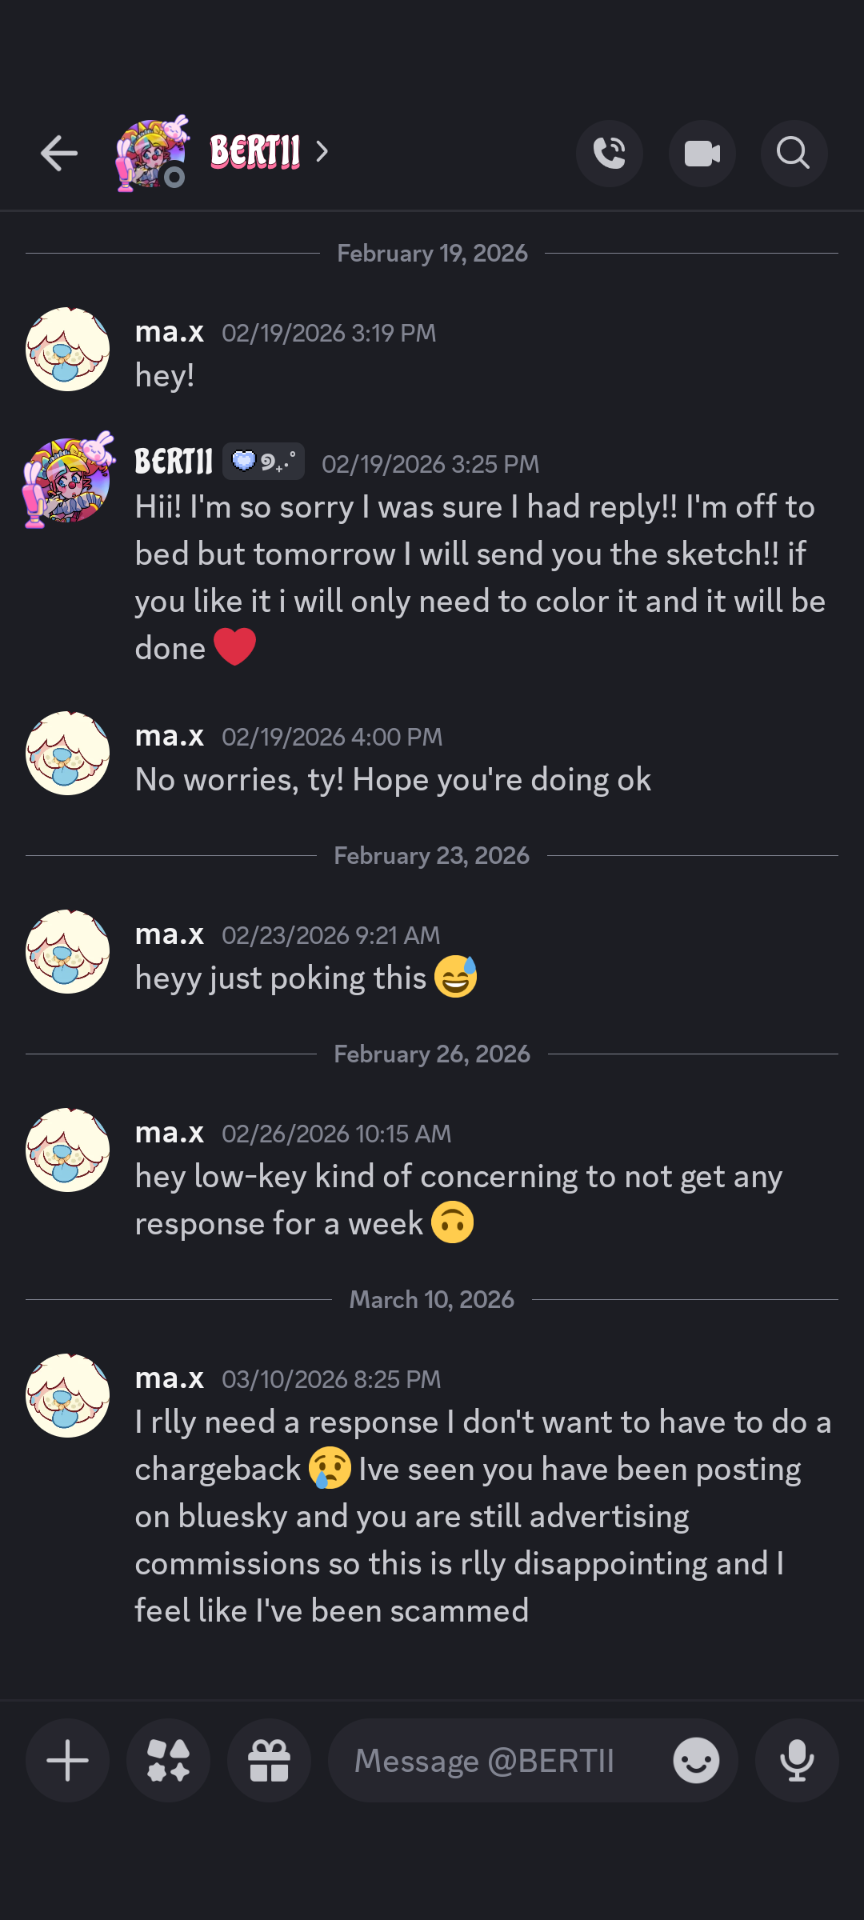The width and height of the screenshot is (864, 1920).
Task: Select the 'No worries, ty!' message
Action: click(393, 780)
